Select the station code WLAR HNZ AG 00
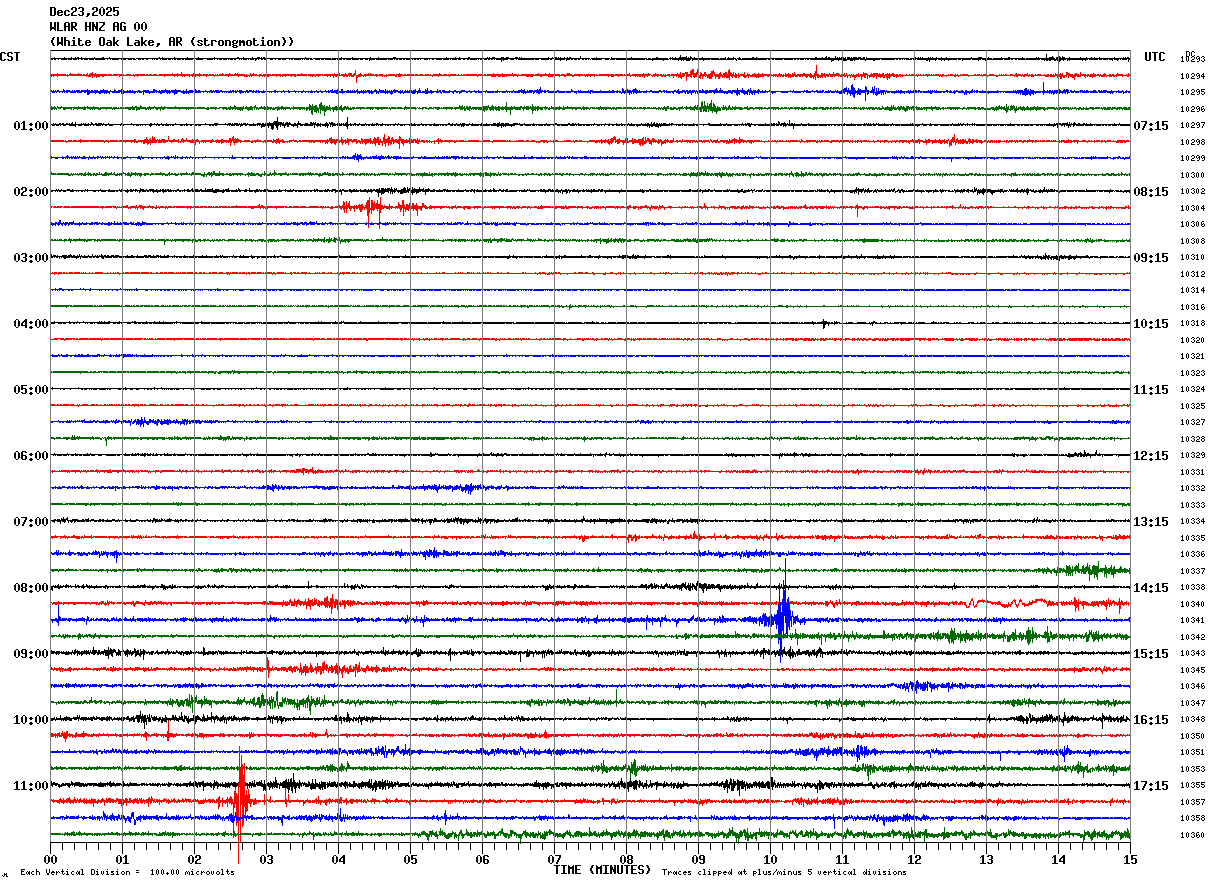The width and height of the screenshot is (1210, 886). pos(98,27)
